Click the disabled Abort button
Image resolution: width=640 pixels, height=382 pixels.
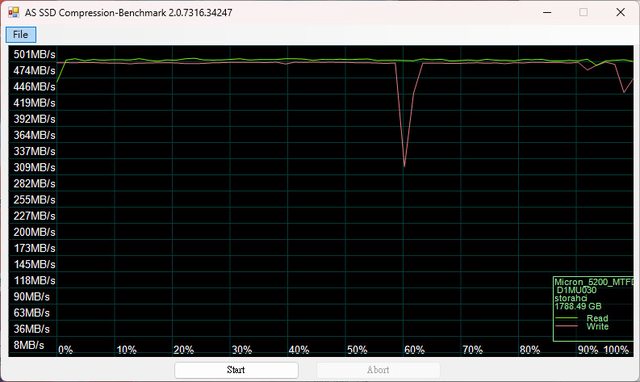[378, 370]
